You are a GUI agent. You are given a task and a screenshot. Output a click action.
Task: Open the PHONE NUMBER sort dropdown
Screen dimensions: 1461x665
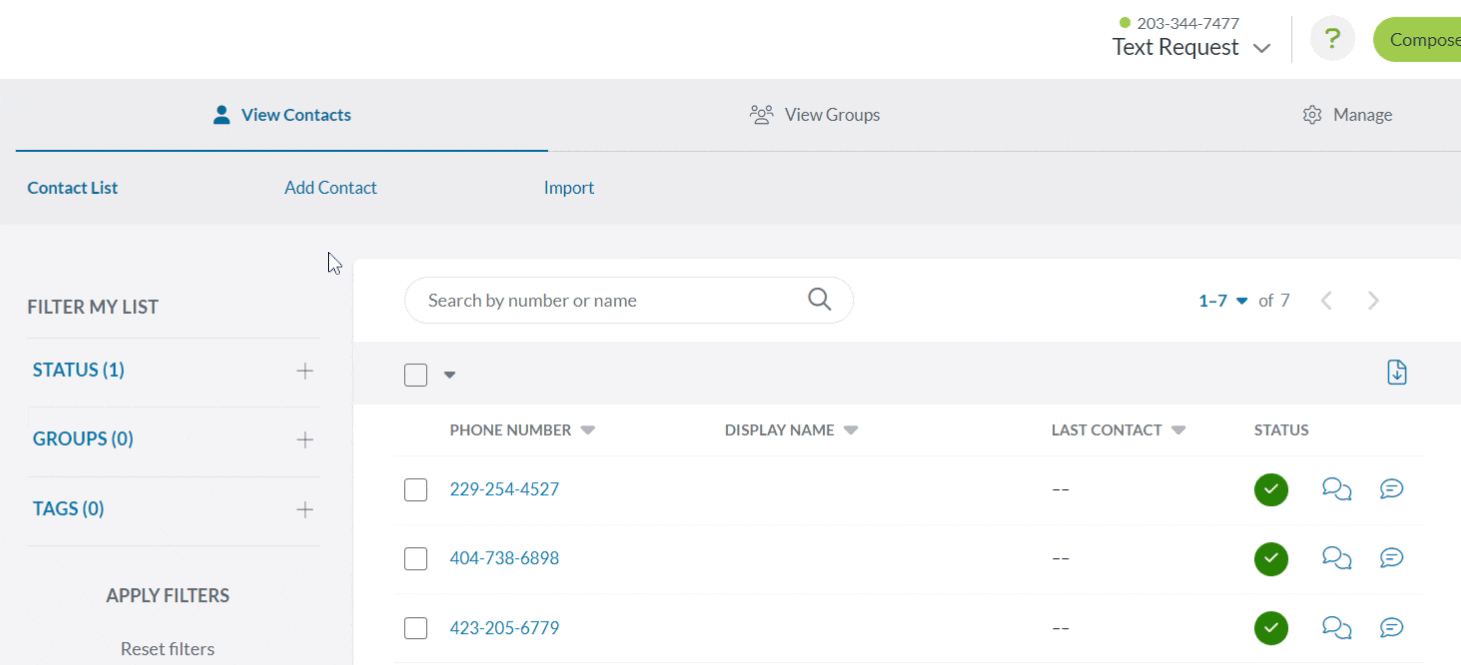(x=588, y=430)
